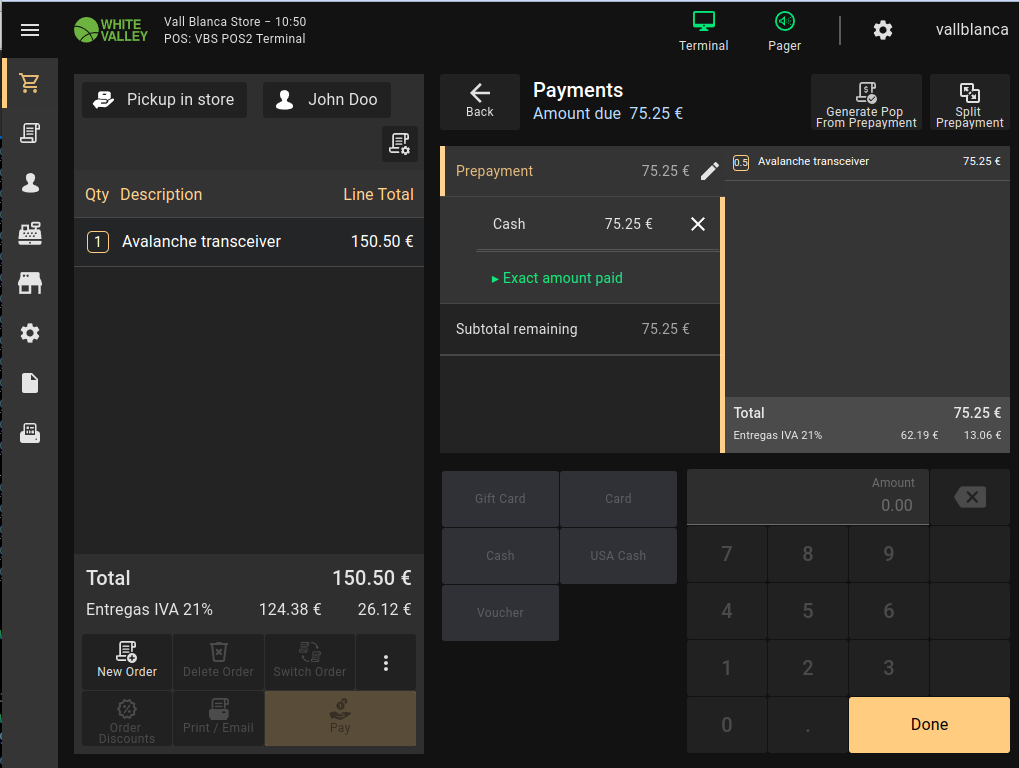
Task: Select the shopping cart sidebar icon
Action: point(30,83)
